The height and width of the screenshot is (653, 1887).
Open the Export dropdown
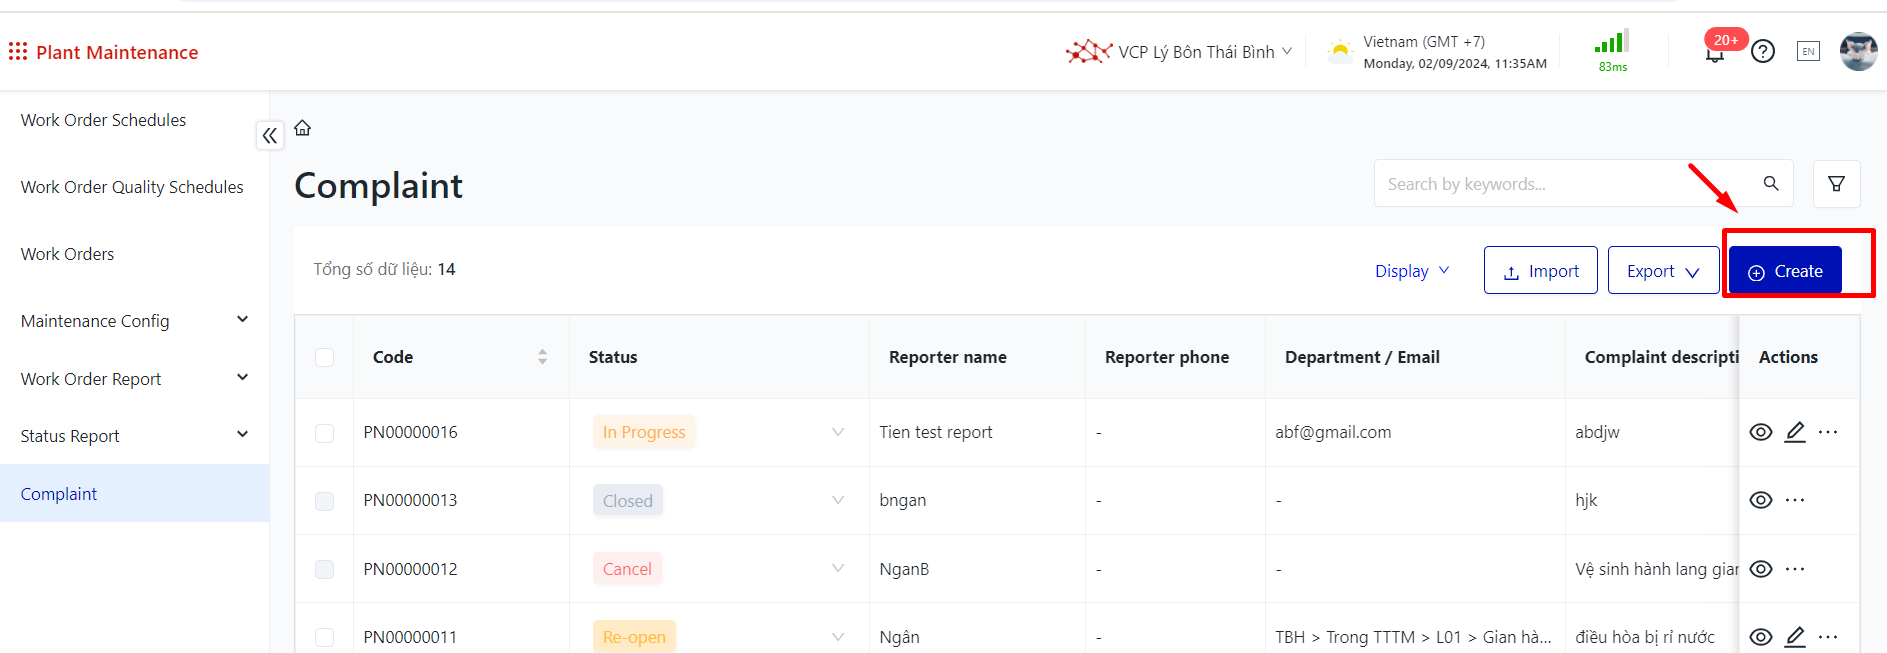pos(1662,271)
